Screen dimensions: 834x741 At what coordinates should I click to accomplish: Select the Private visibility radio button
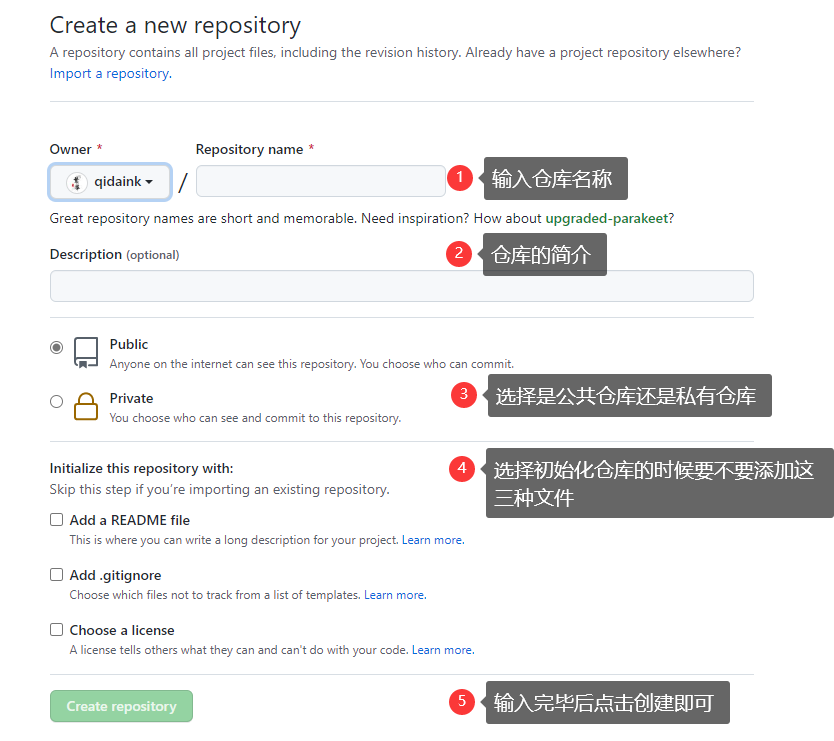[x=57, y=402]
